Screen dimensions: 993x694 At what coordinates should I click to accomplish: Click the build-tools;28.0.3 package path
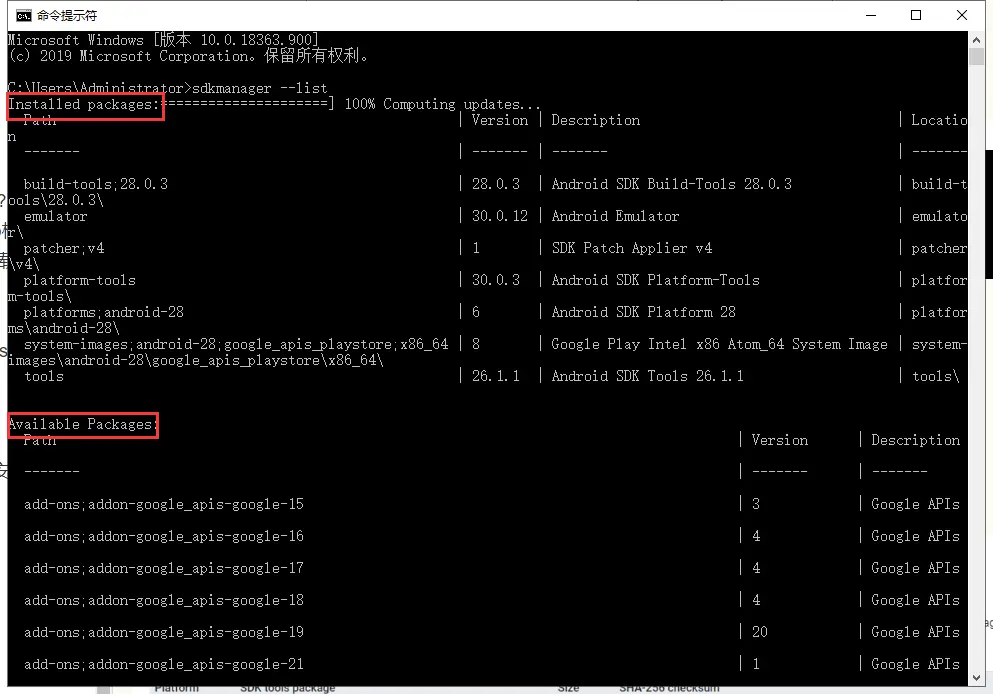click(x=96, y=184)
